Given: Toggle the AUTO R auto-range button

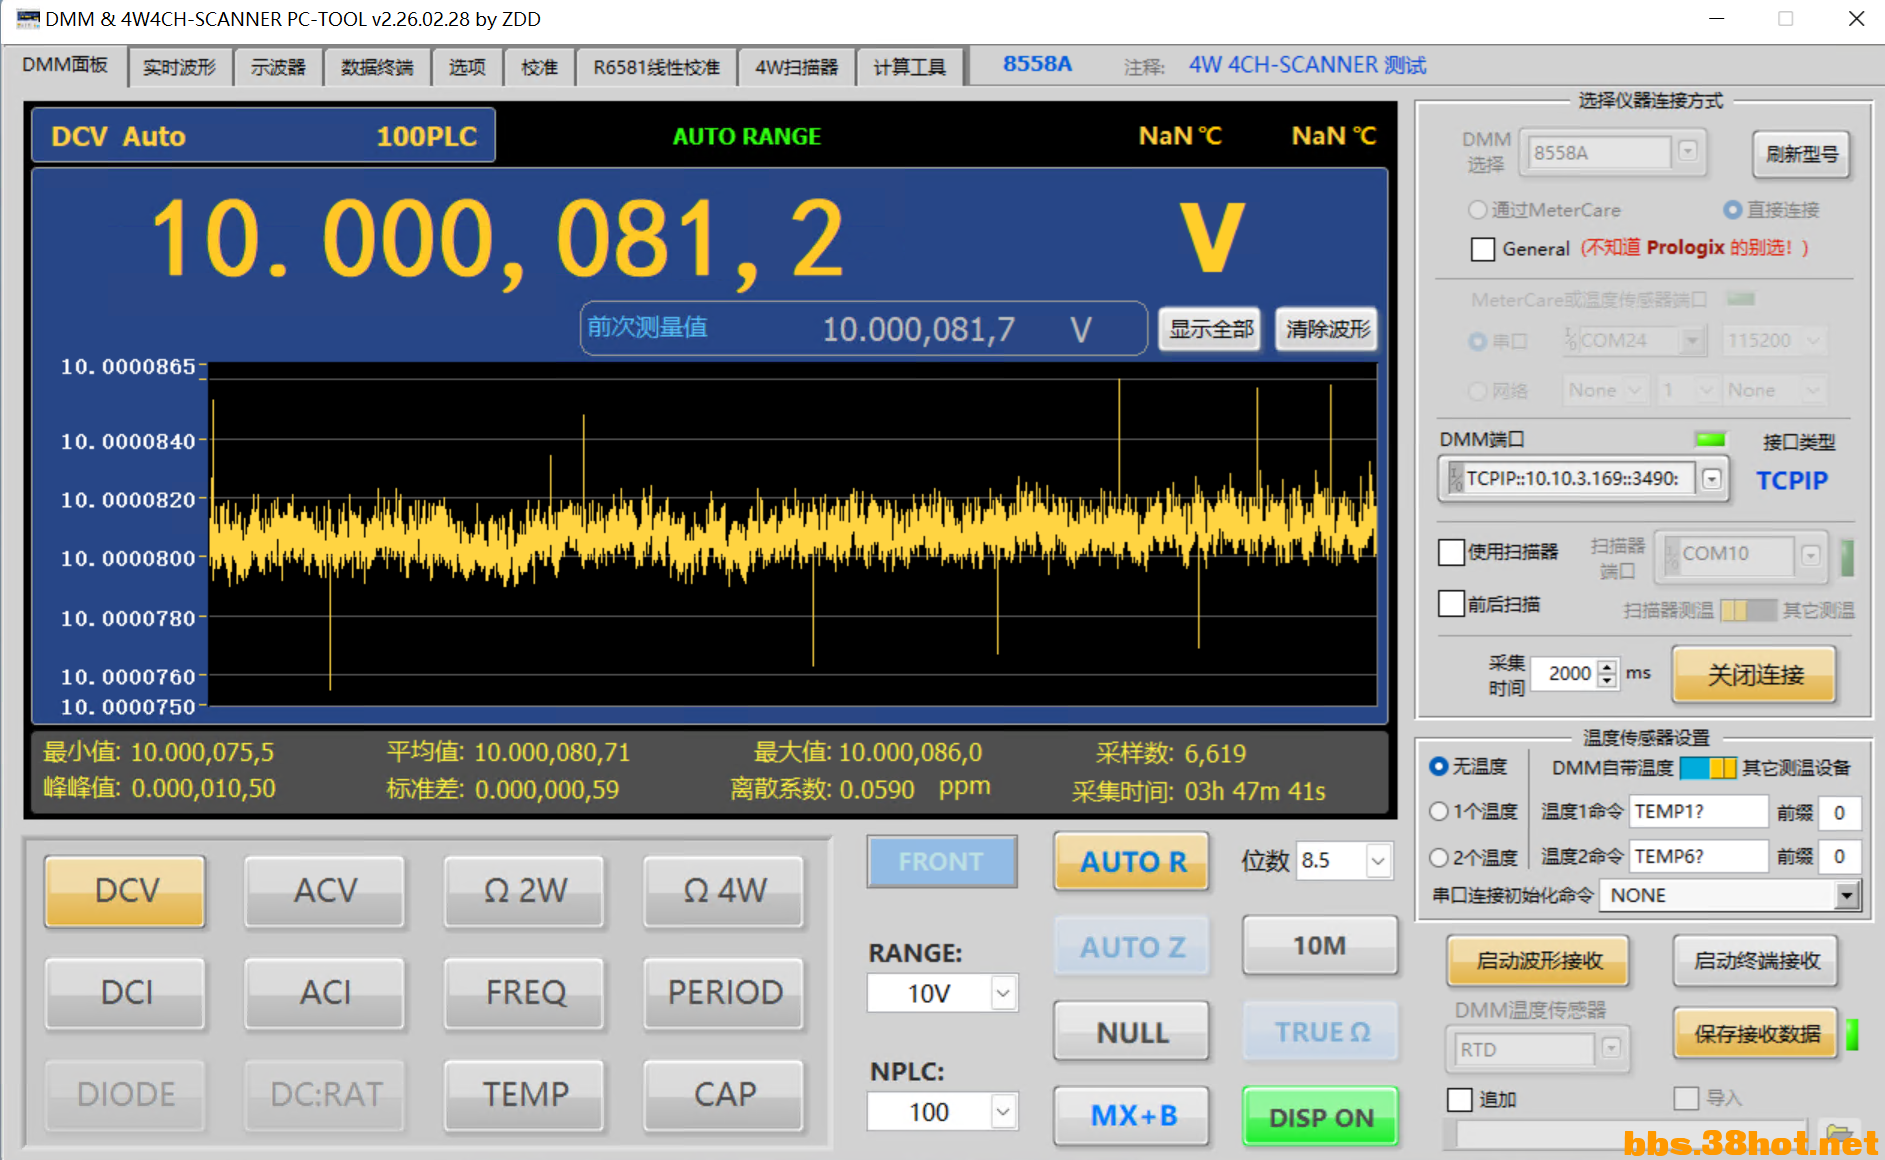Looking at the screenshot, I should [1132, 862].
